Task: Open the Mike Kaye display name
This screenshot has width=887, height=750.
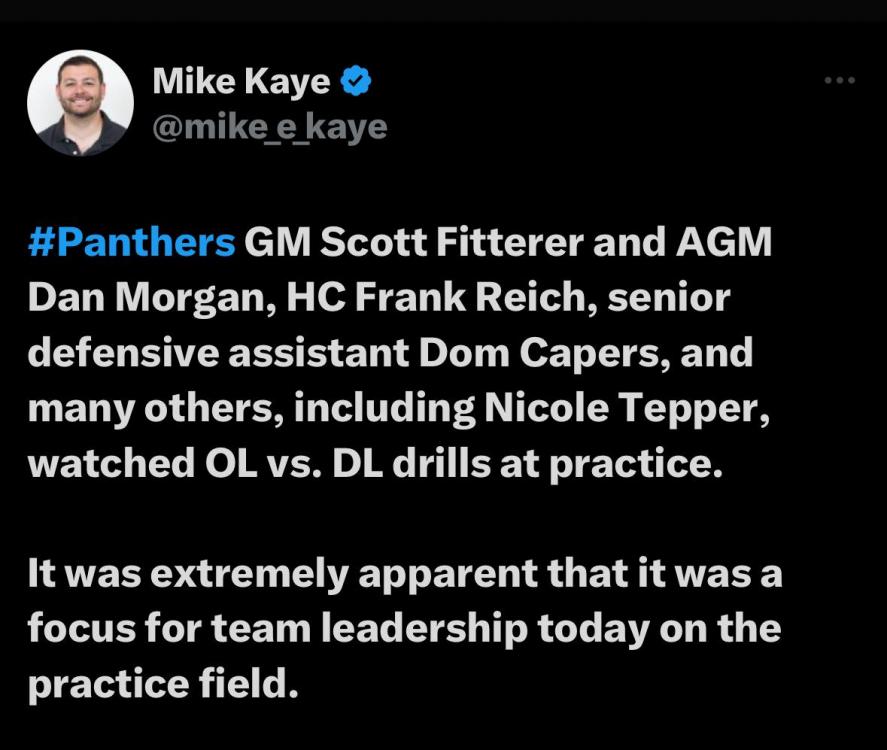Action: 241,82
